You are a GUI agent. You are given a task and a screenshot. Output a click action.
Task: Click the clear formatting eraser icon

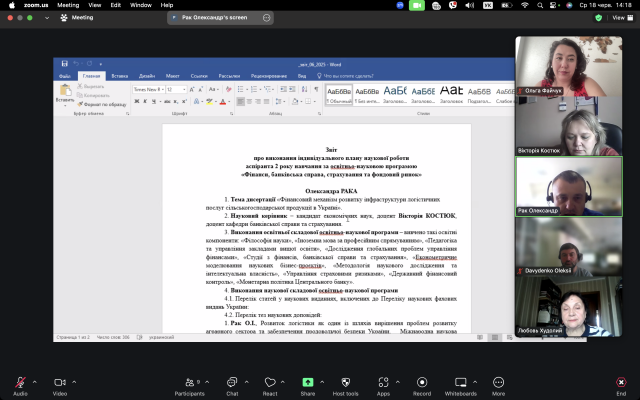coord(229,89)
